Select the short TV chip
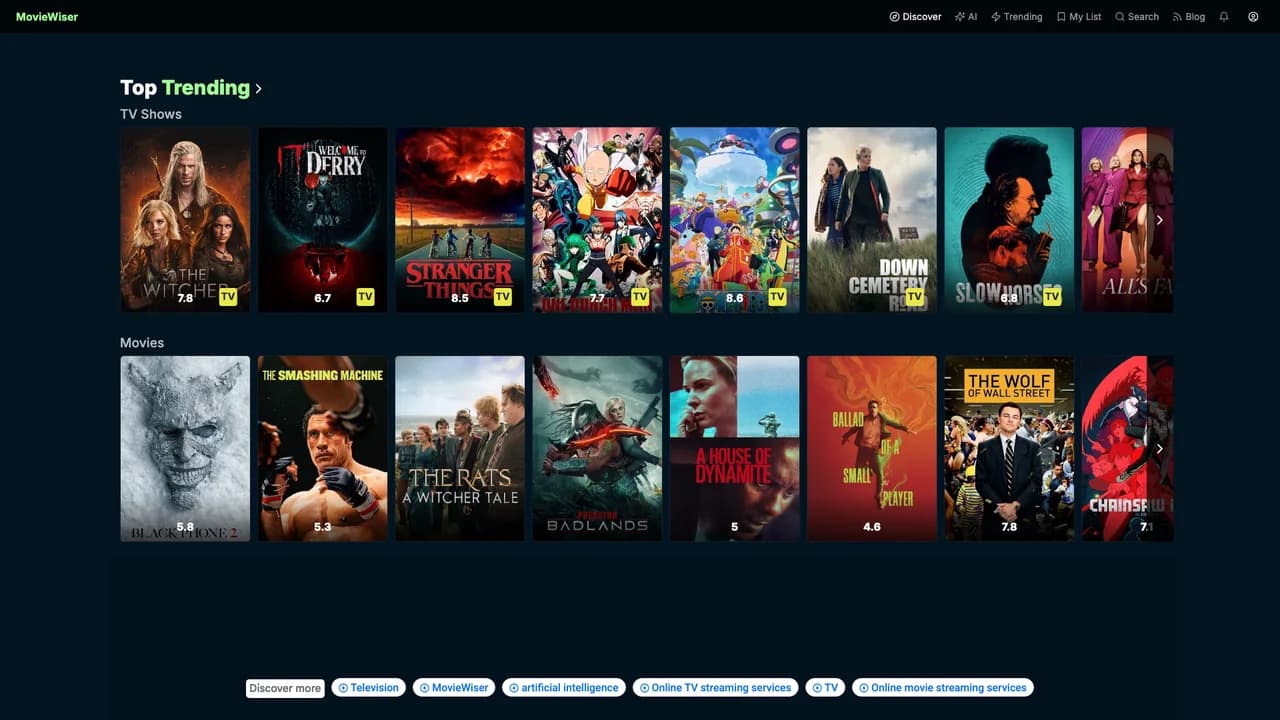Image resolution: width=1280 pixels, height=720 pixels. [825, 688]
